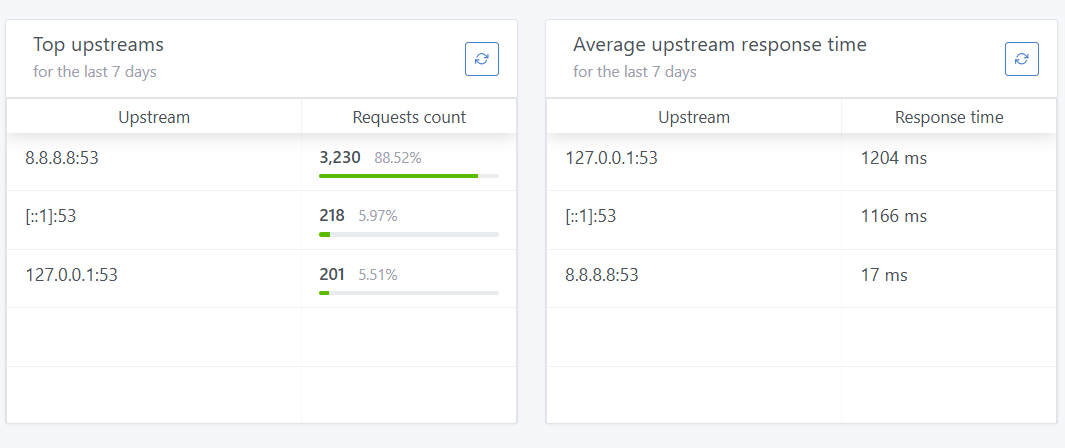
Task: Click Upstream header in response time table
Action: tap(694, 117)
